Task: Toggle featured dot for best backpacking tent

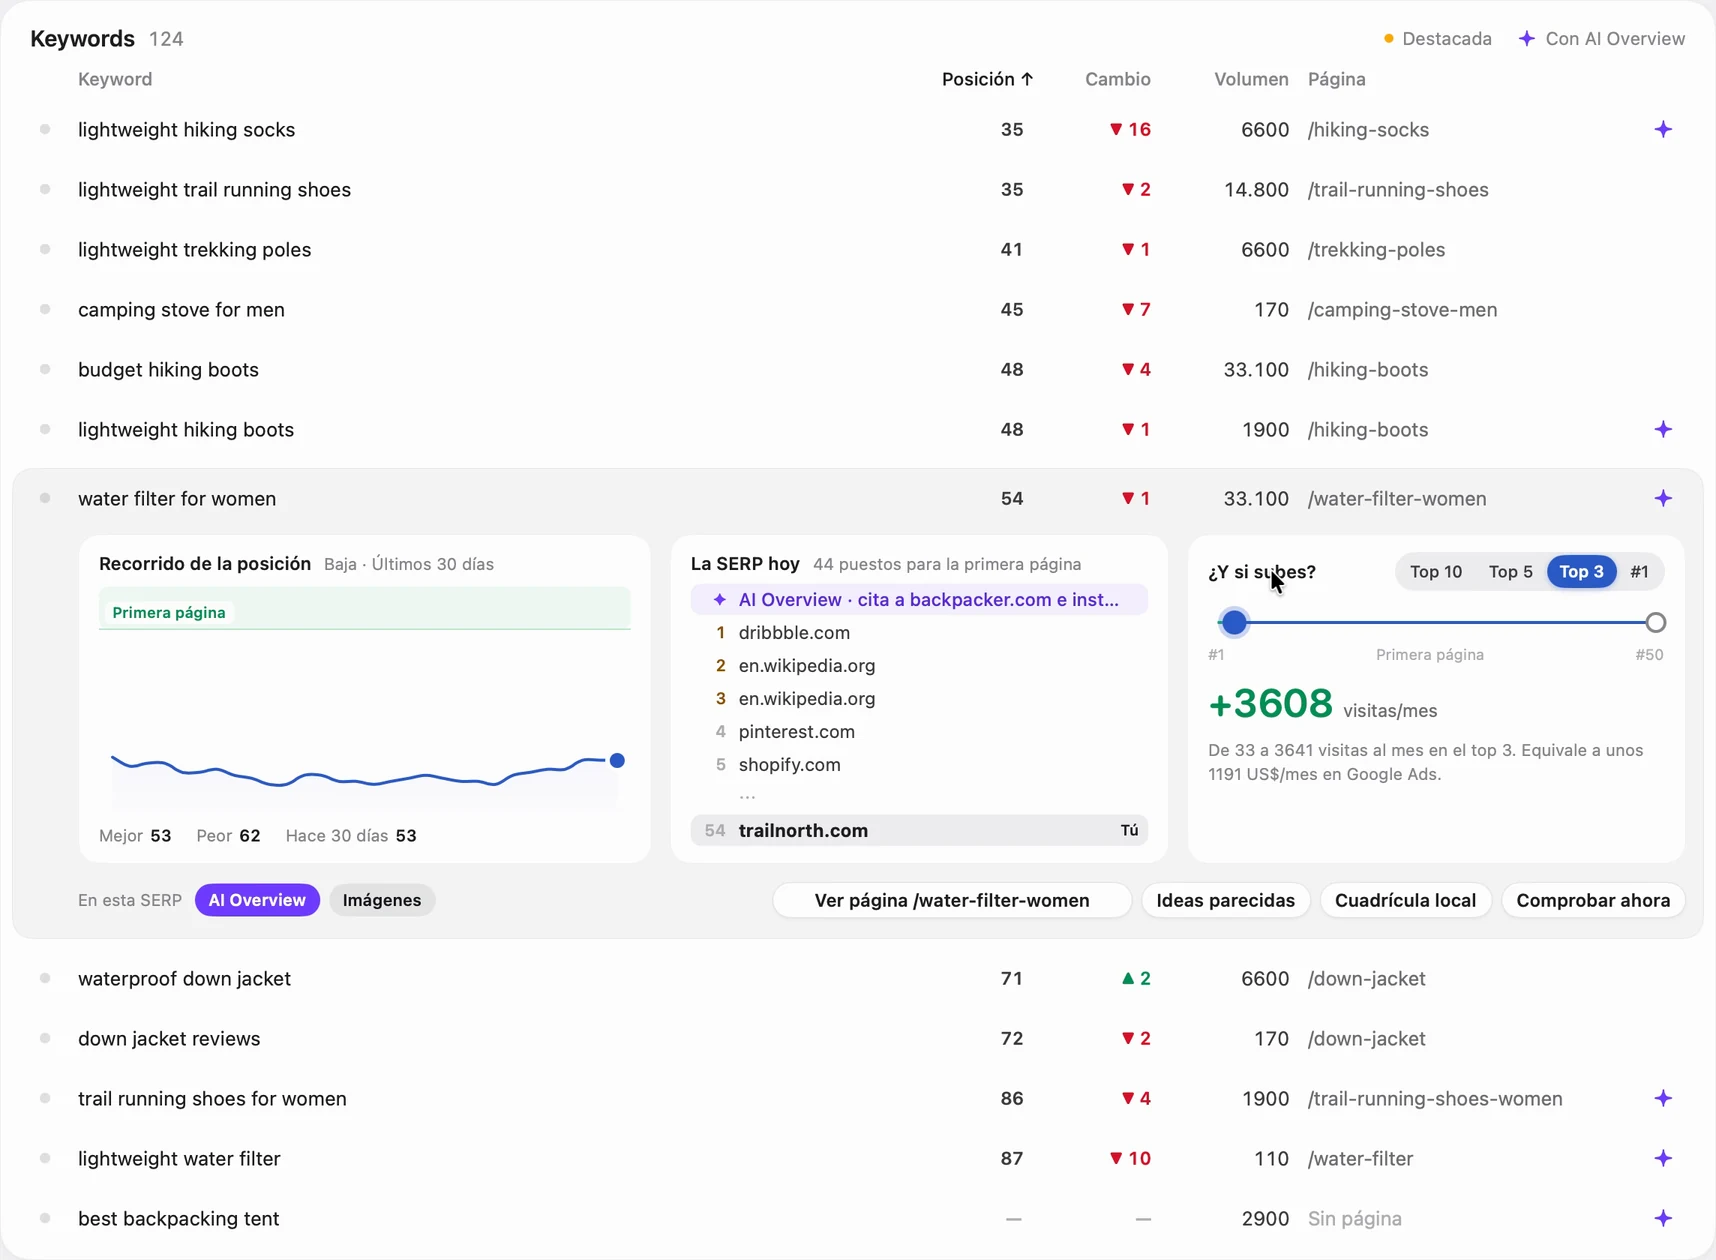Action: click(x=45, y=1218)
